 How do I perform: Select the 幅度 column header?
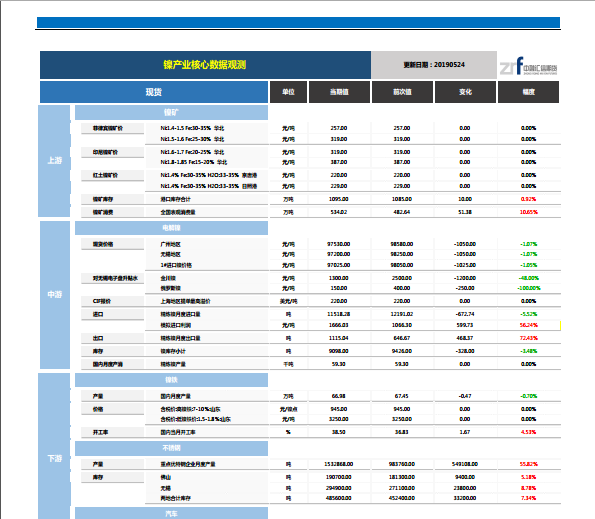[x=528, y=92]
